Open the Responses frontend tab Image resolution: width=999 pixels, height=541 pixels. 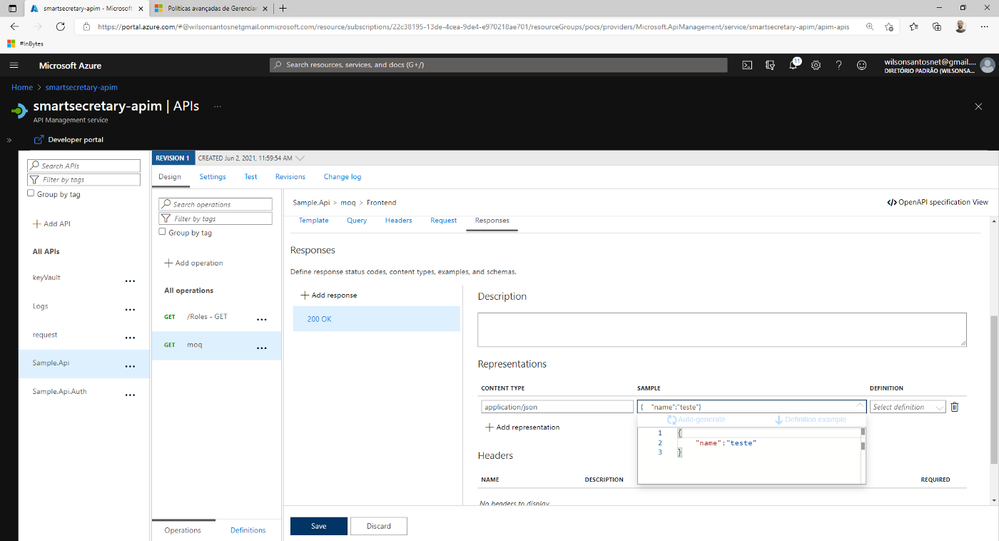(492, 220)
